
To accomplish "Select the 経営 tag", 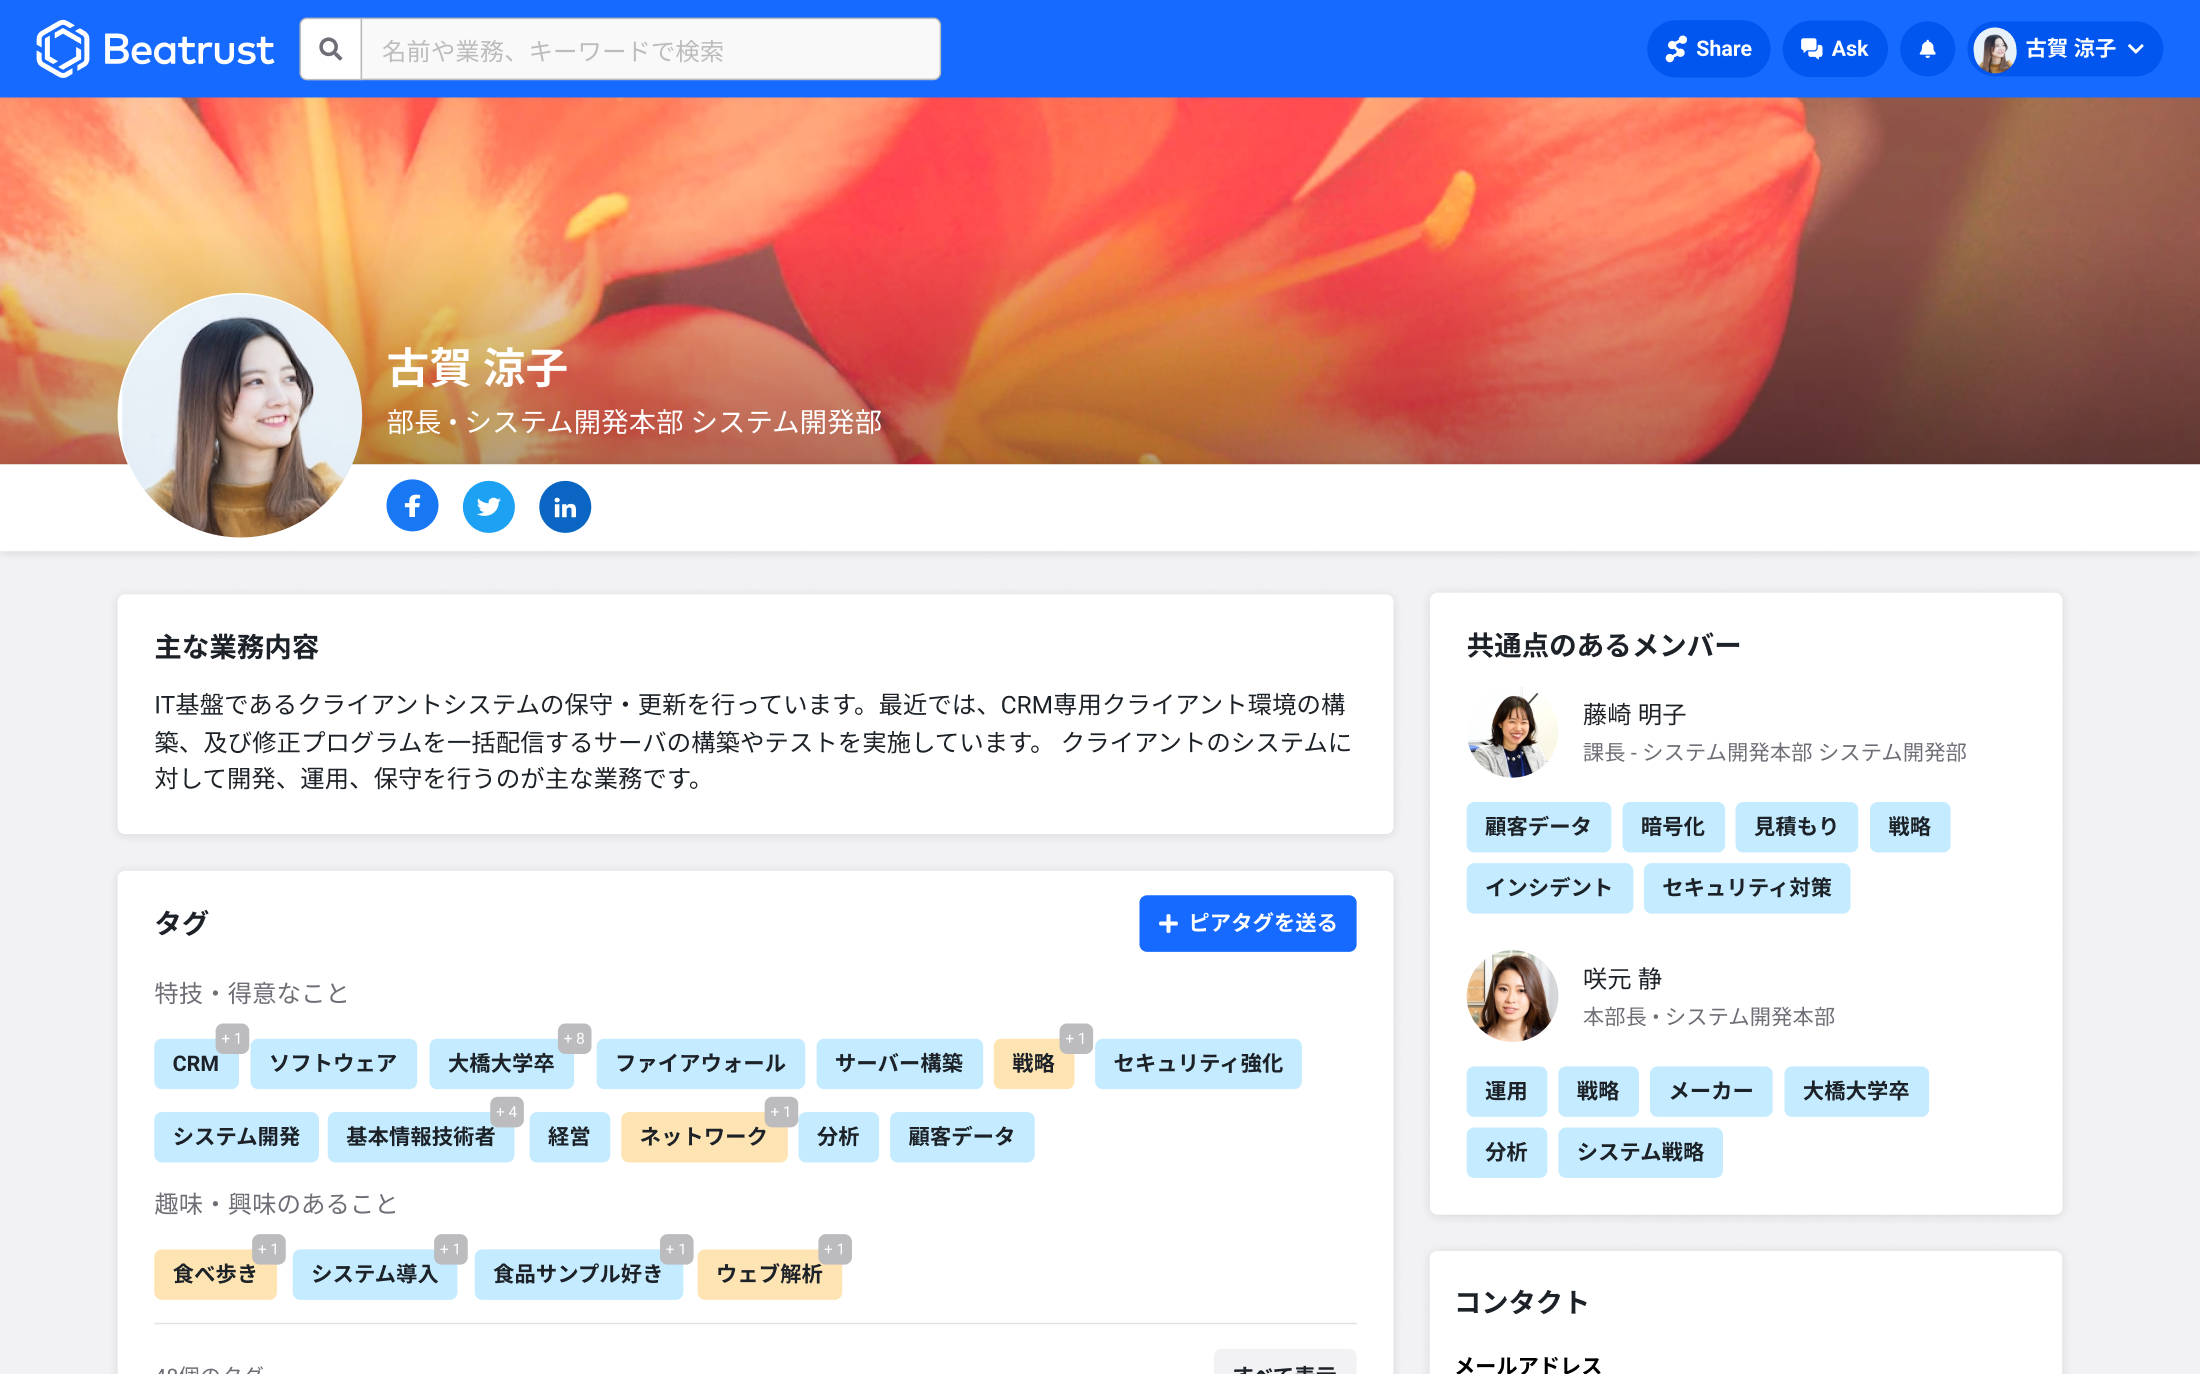I will [x=569, y=1137].
